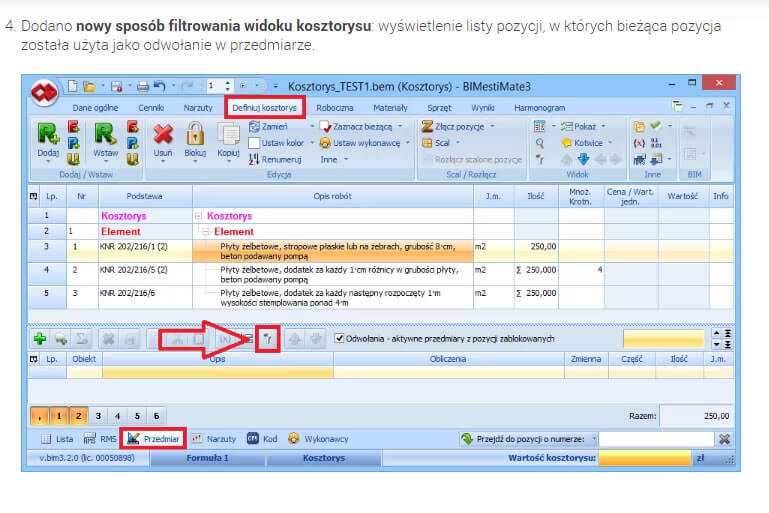The width and height of the screenshot is (769, 513).
Task: Save the estimate with the floppy disk icon
Action: (116, 87)
